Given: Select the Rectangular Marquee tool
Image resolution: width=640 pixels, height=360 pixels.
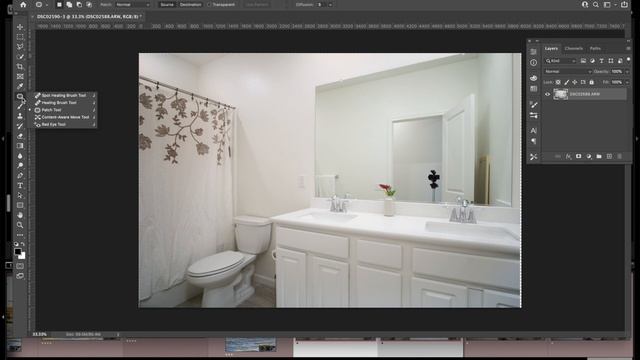Looking at the screenshot, I should [20, 37].
